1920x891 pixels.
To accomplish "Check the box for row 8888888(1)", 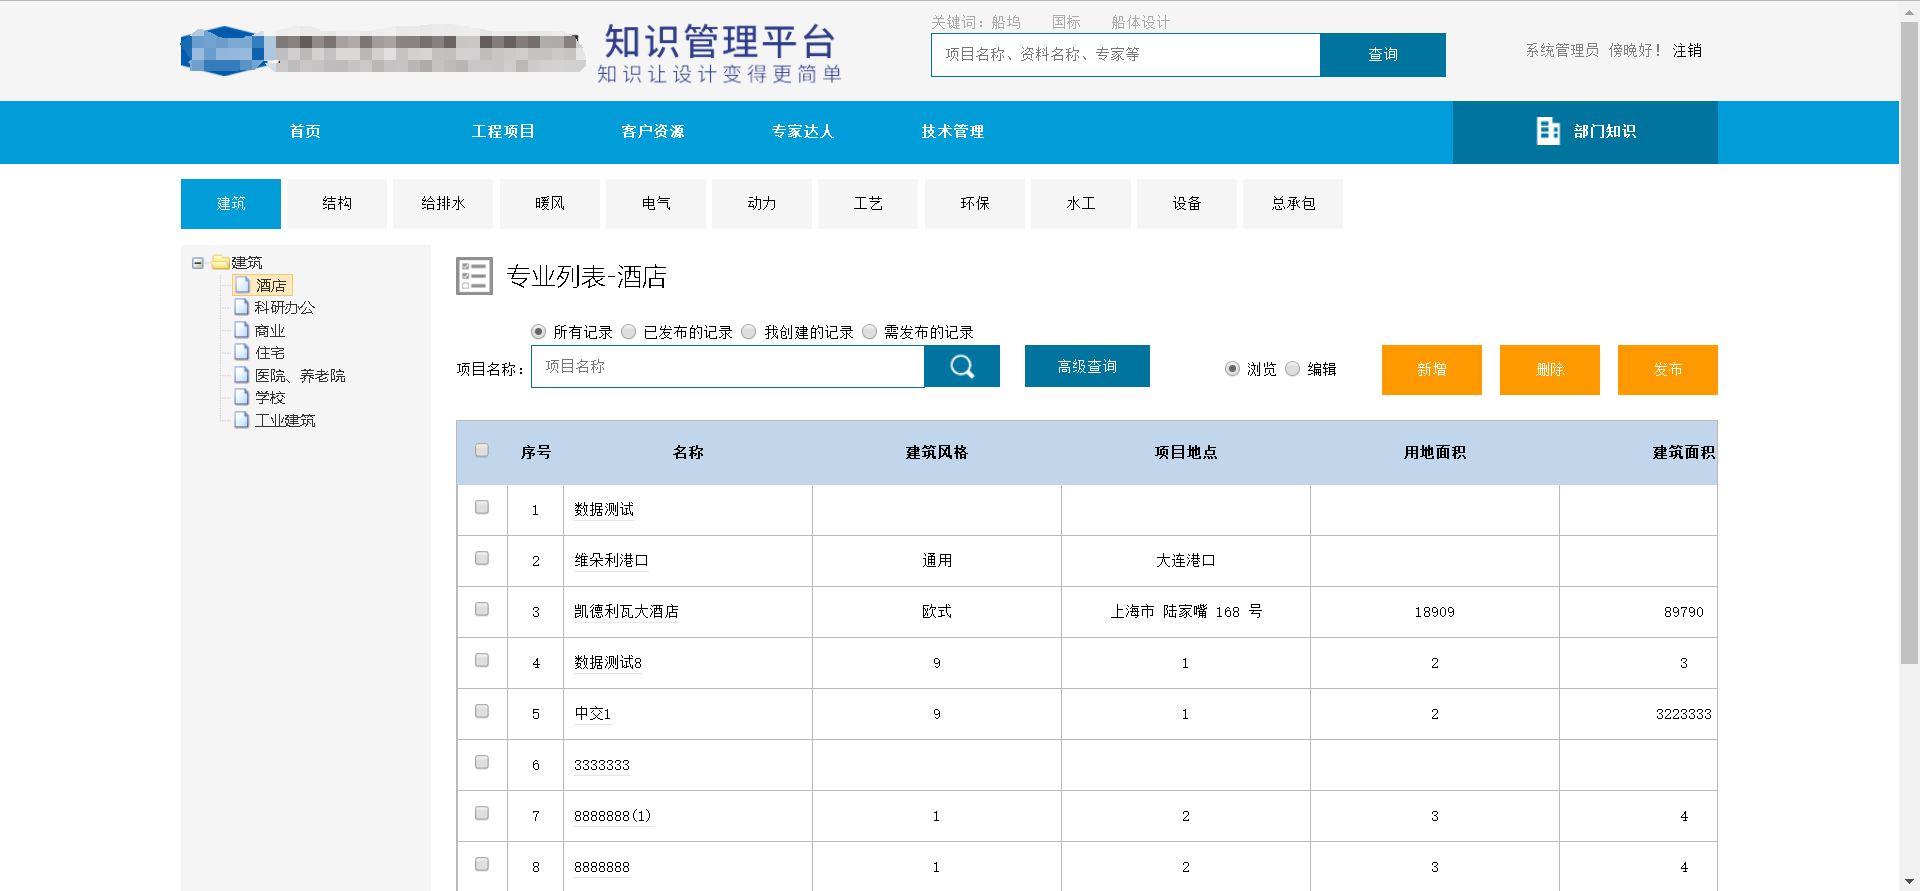I will tap(482, 813).
